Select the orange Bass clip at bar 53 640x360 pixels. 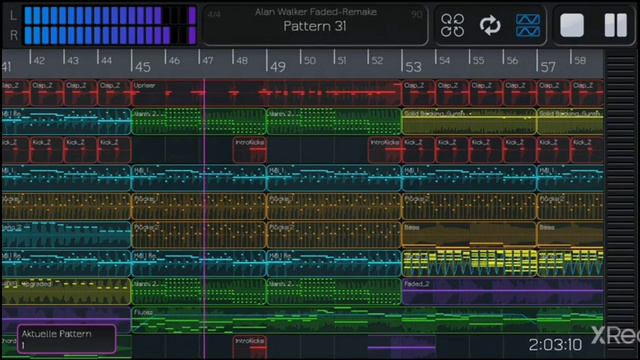(x=469, y=235)
